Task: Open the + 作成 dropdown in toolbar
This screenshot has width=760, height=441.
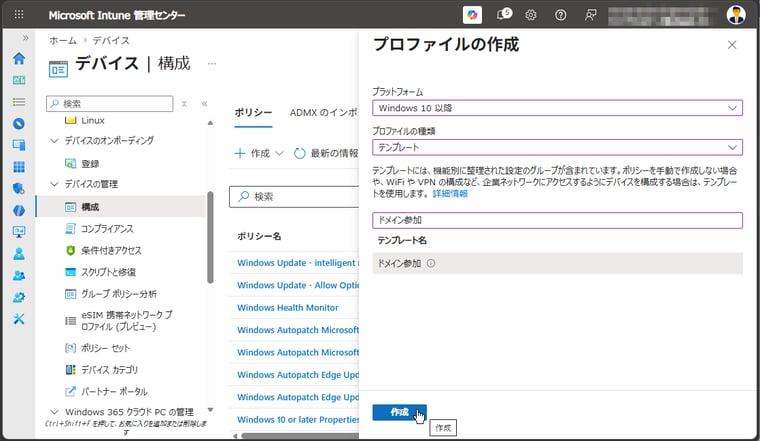Action: [259, 154]
